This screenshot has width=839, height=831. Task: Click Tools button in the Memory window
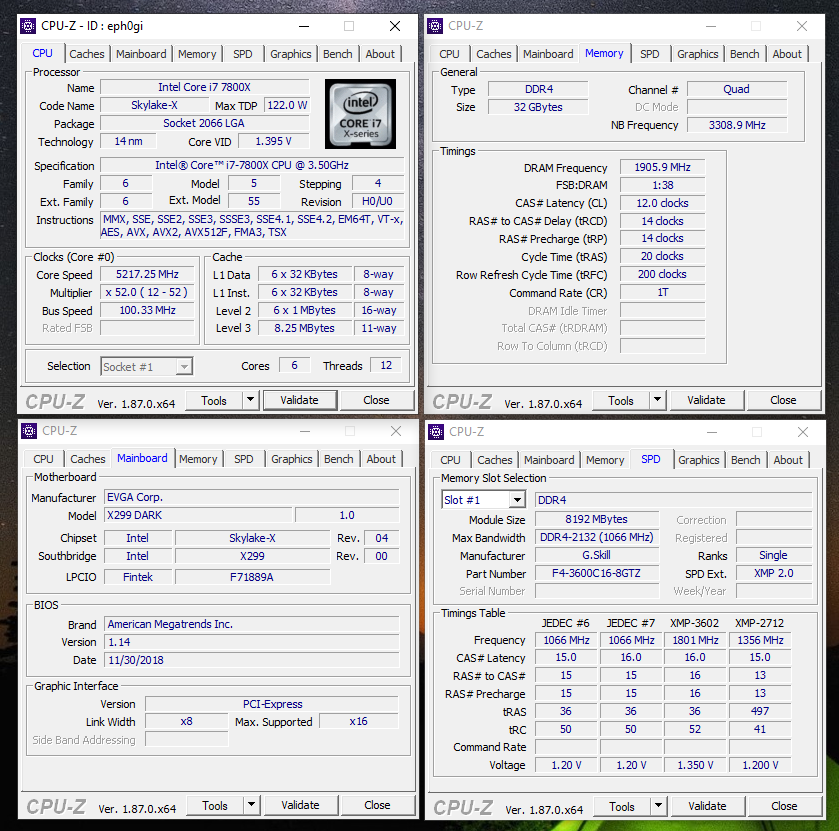pos(621,400)
